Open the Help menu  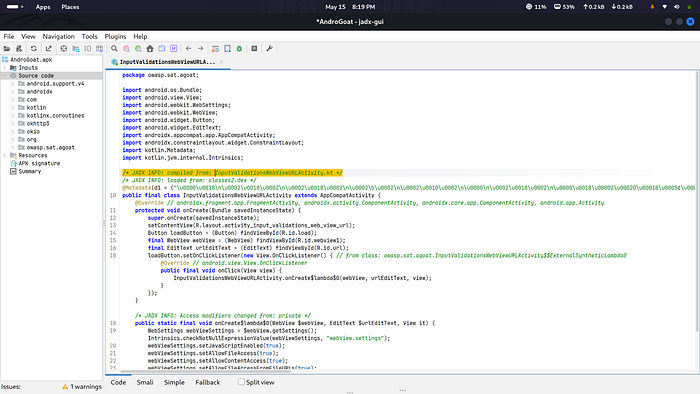click(140, 37)
